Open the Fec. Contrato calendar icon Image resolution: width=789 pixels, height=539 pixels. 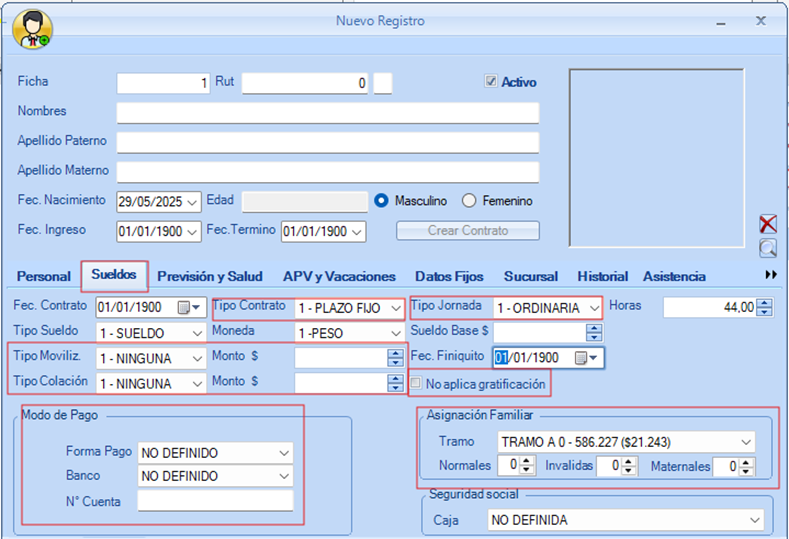(x=185, y=307)
